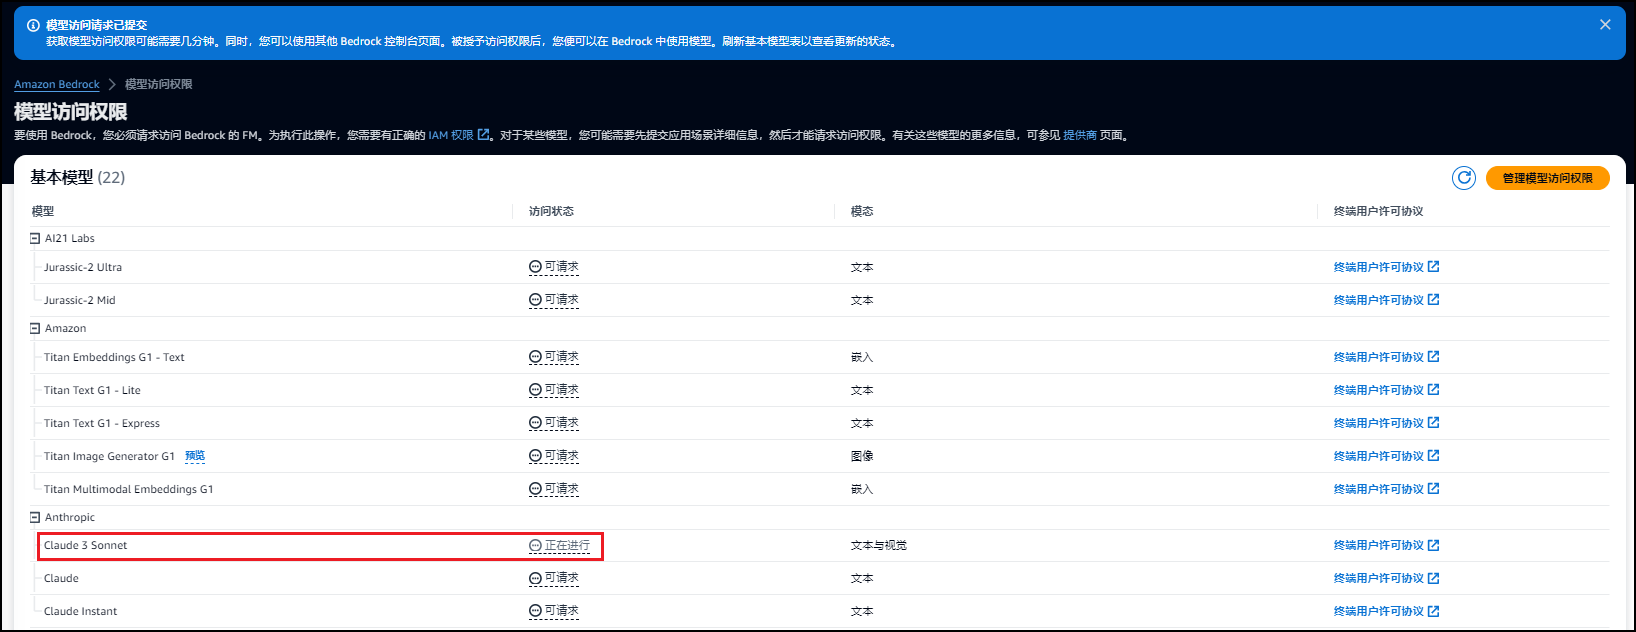
Task: Click 可请求 status for Titan Multimodal Embeddings G1
Action: pyautogui.click(x=554, y=489)
